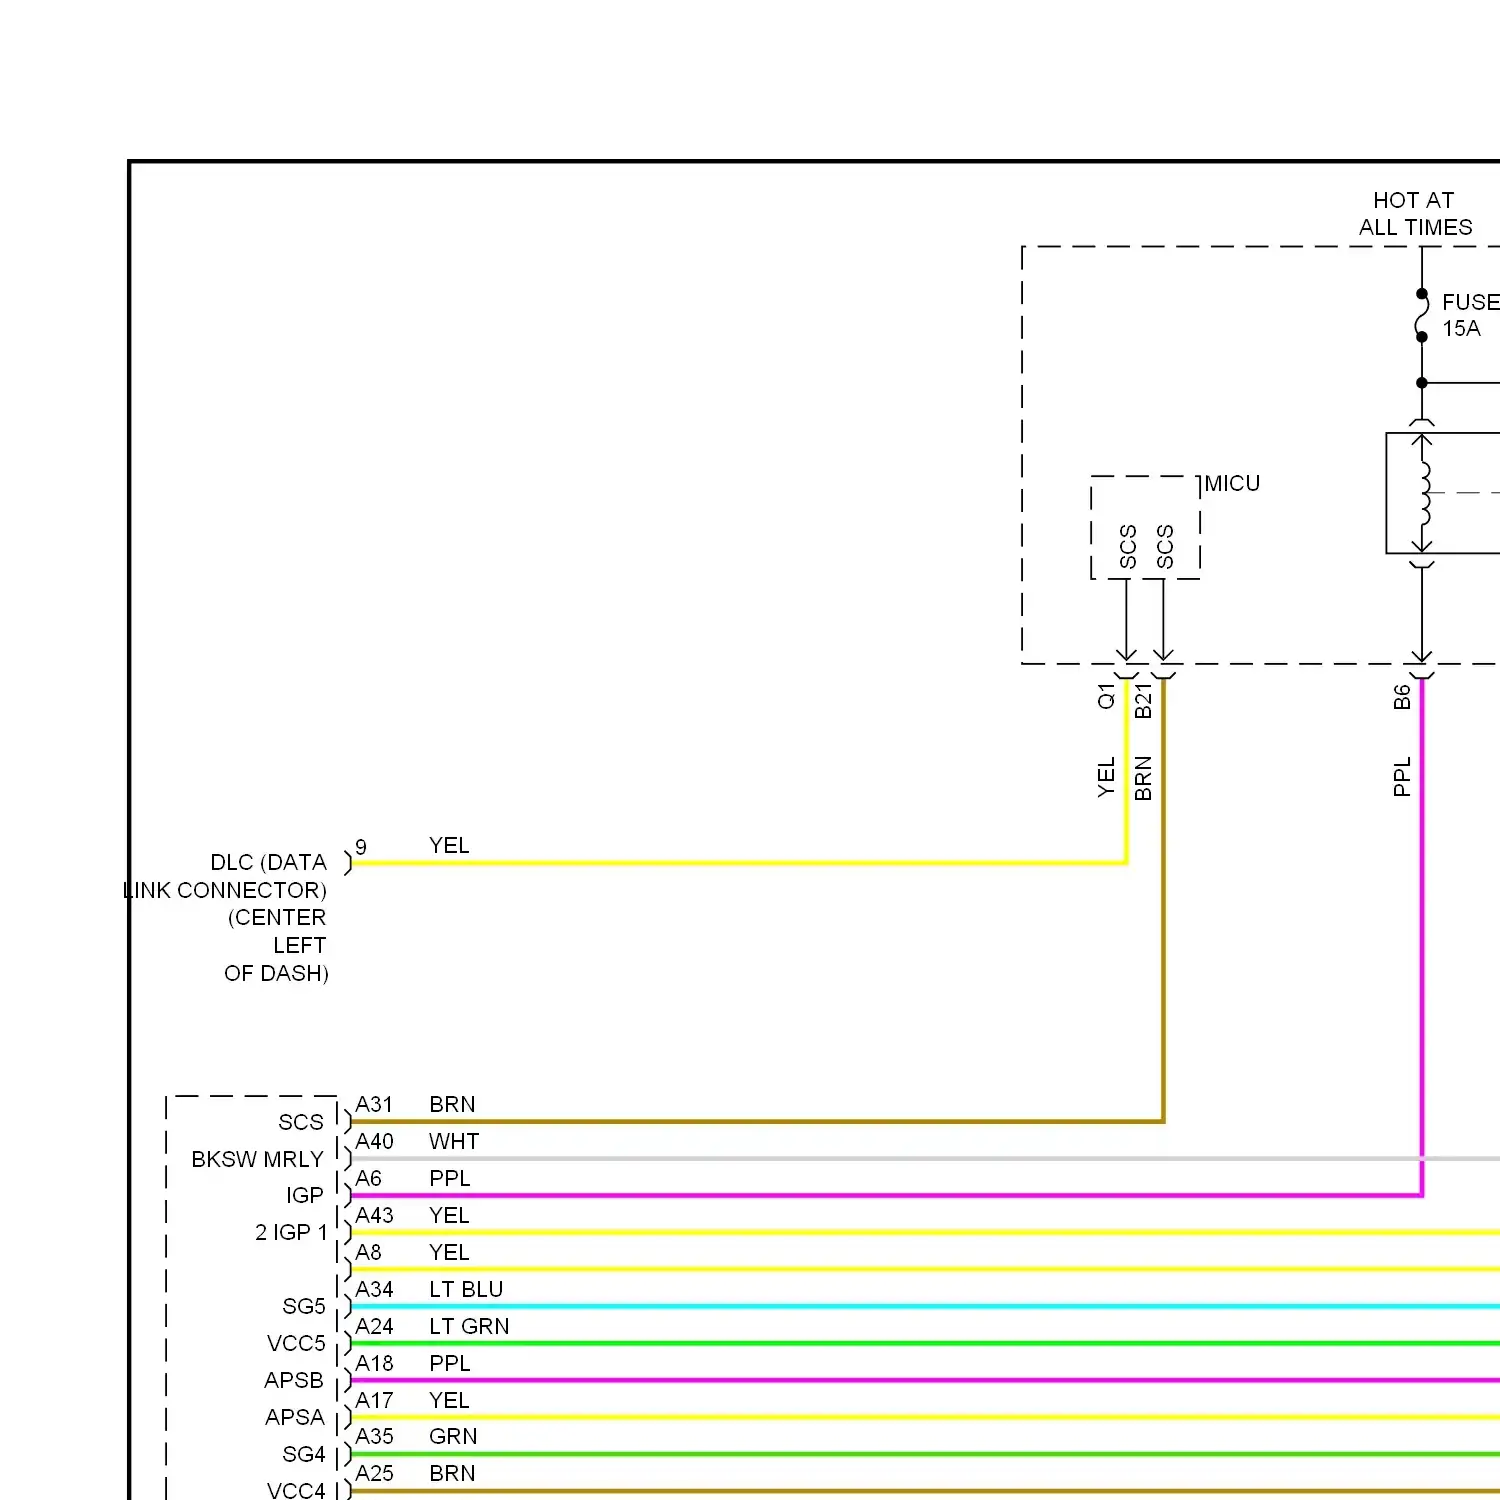Viewport: 1500px width, 1500px height.
Task: Select the Q1 connector pin label
Action: coord(1106,696)
